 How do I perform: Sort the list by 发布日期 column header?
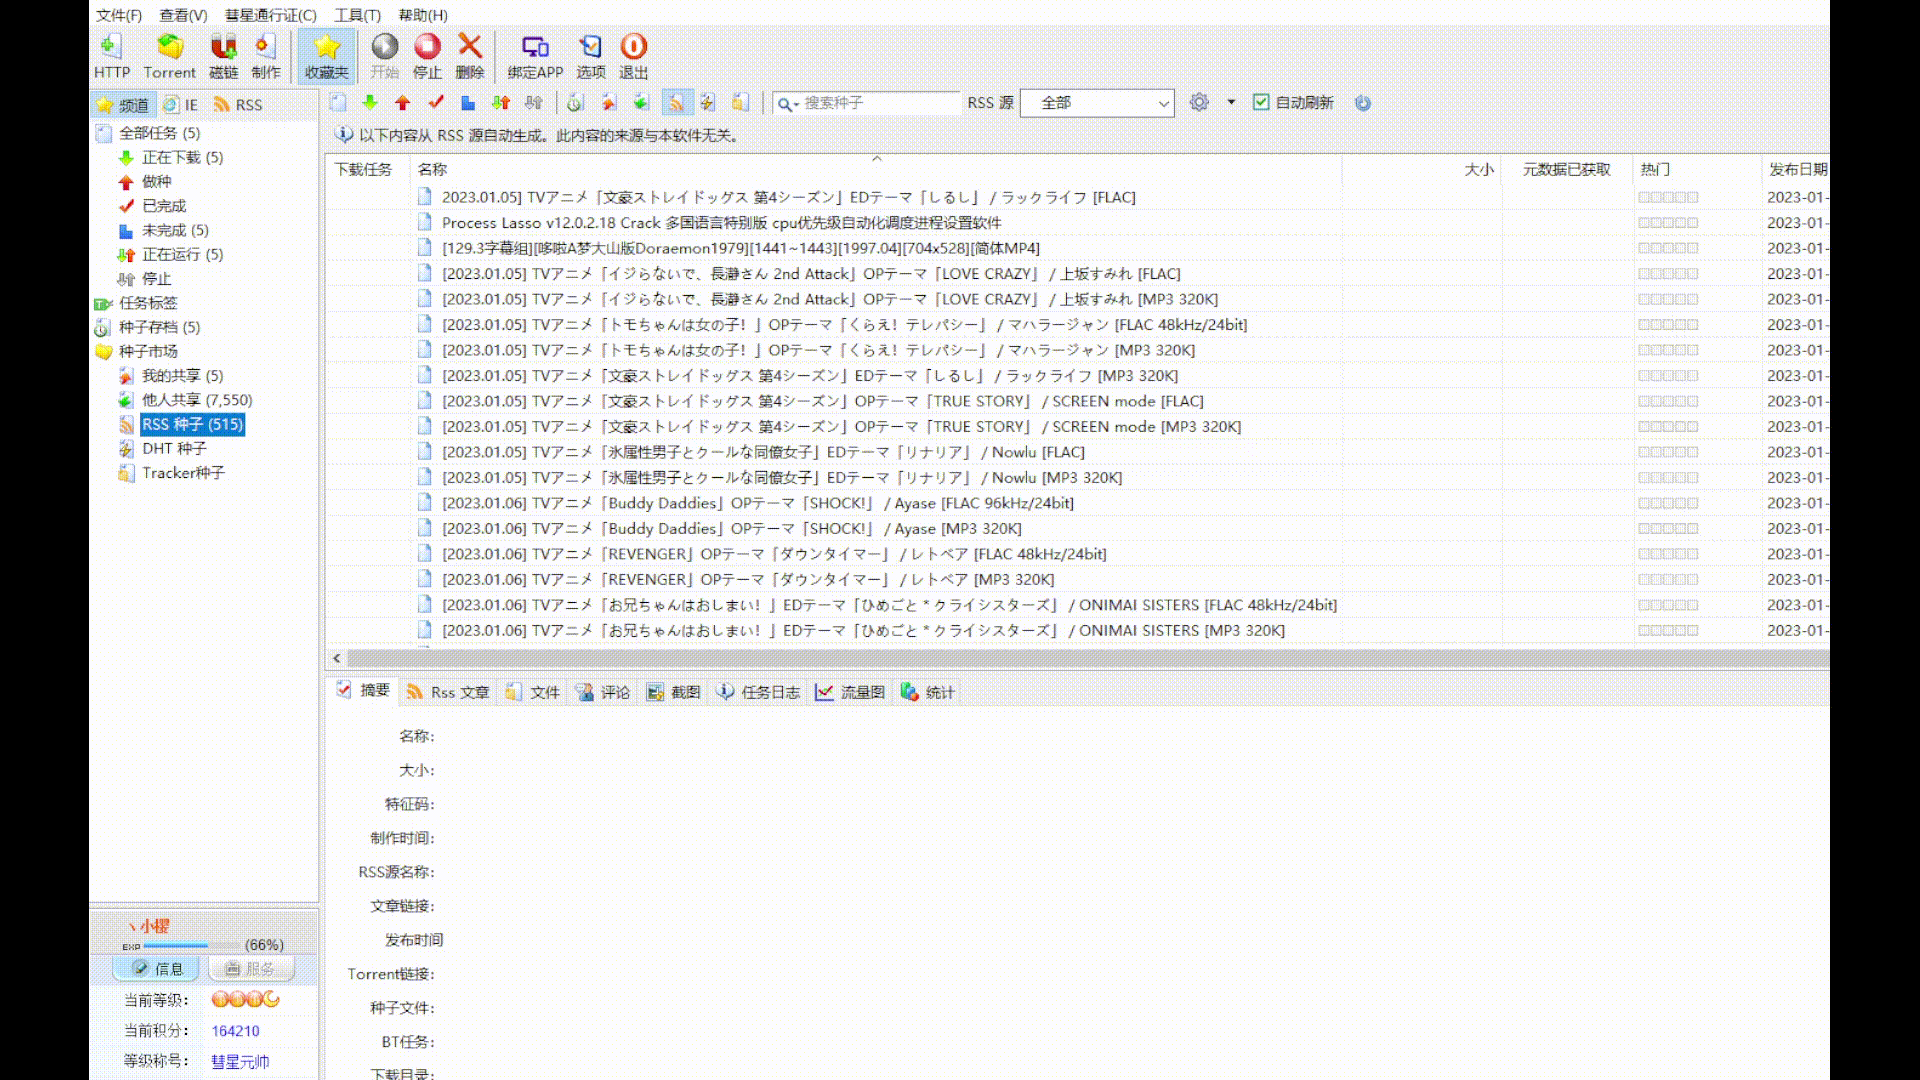1797,170
